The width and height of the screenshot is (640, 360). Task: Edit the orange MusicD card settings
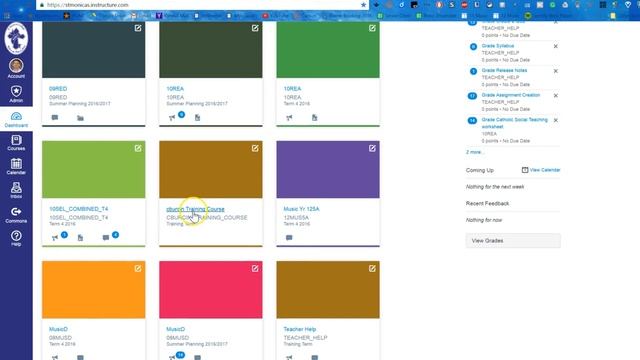coord(138,268)
